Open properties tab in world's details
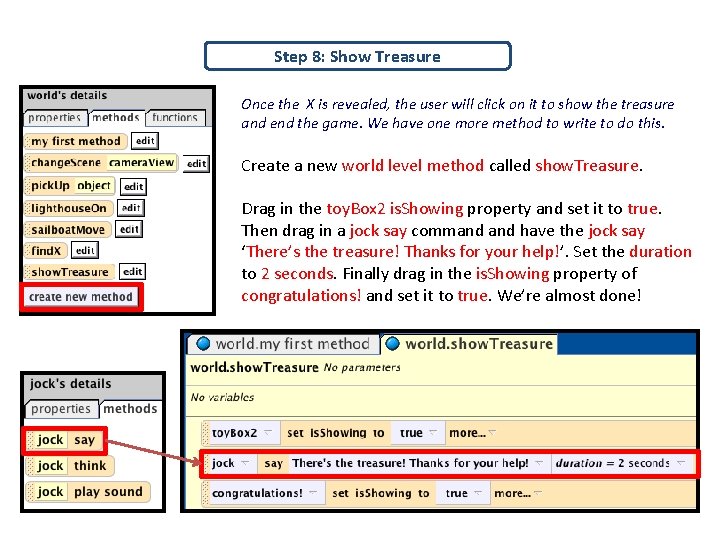This screenshot has width=720, height=540. coord(54,118)
